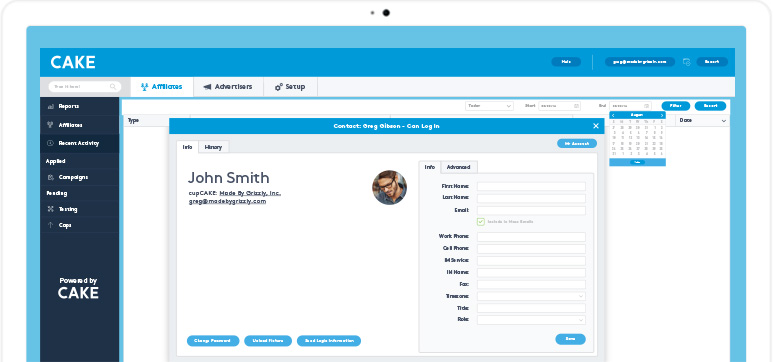Image resolution: width=773 pixels, height=362 pixels.
Task: Focus the Last Name field
Action: pyautogui.click(x=531, y=198)
